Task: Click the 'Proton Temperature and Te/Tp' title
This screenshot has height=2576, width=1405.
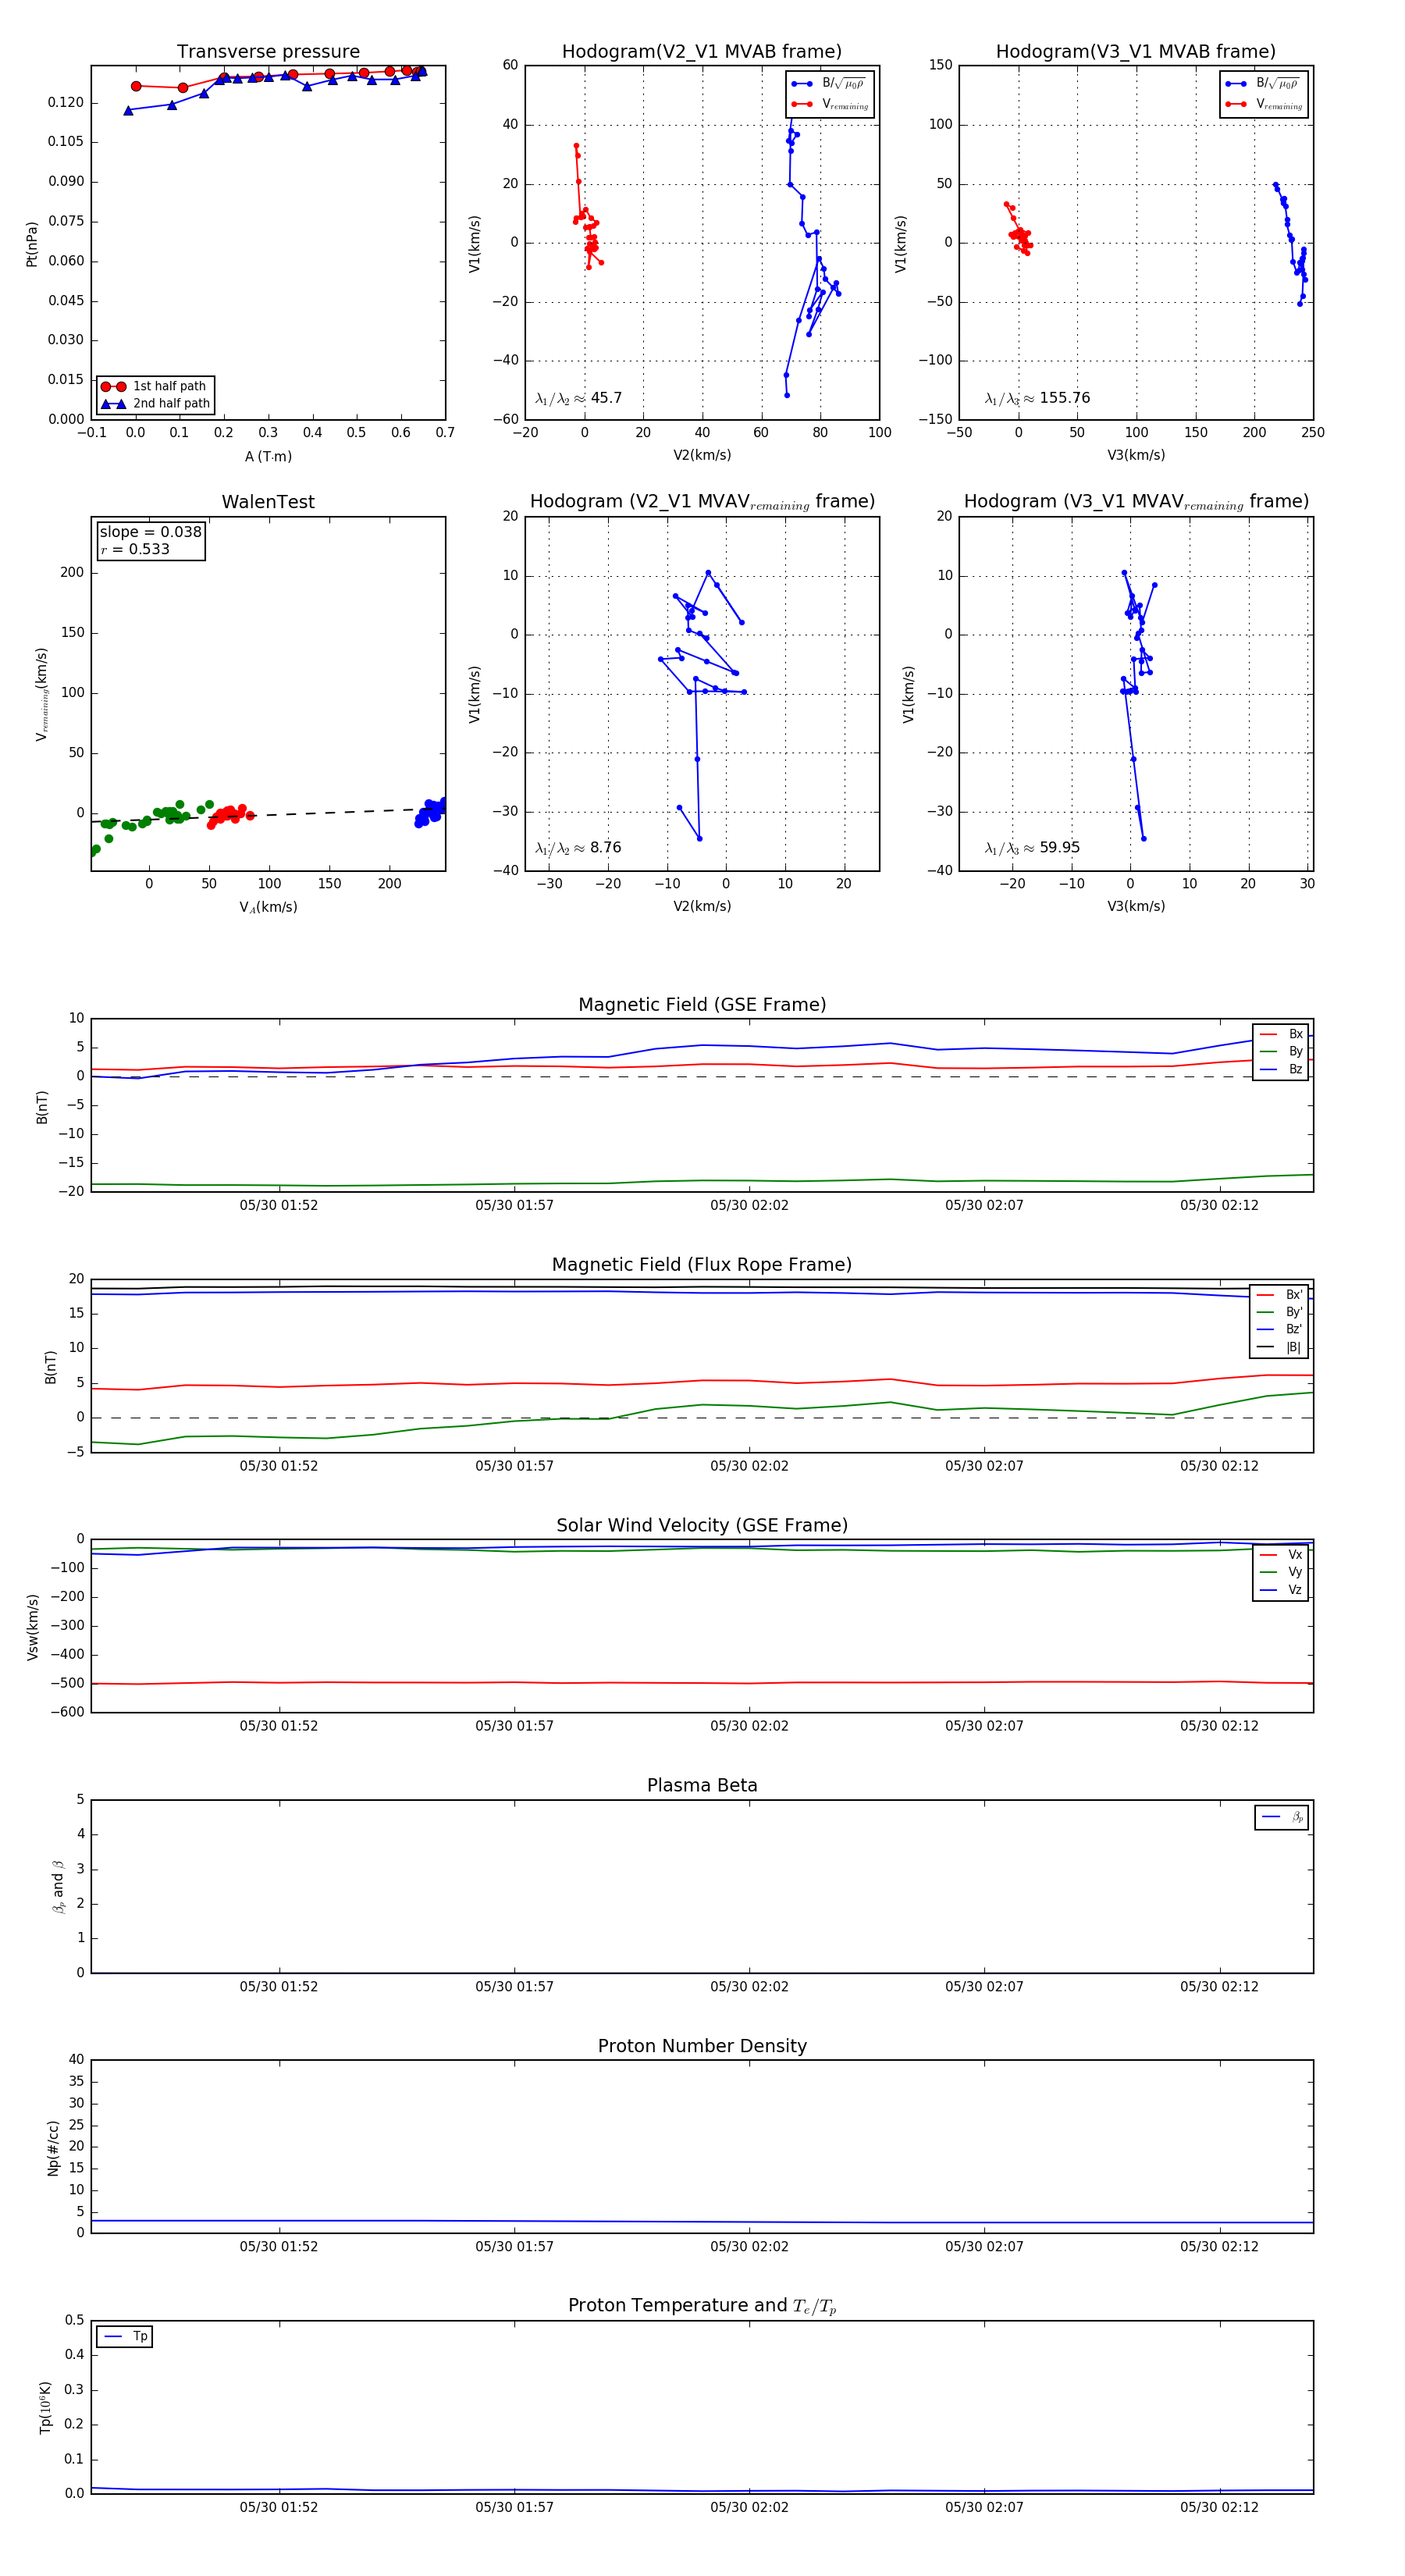Action: [702, 2306]
